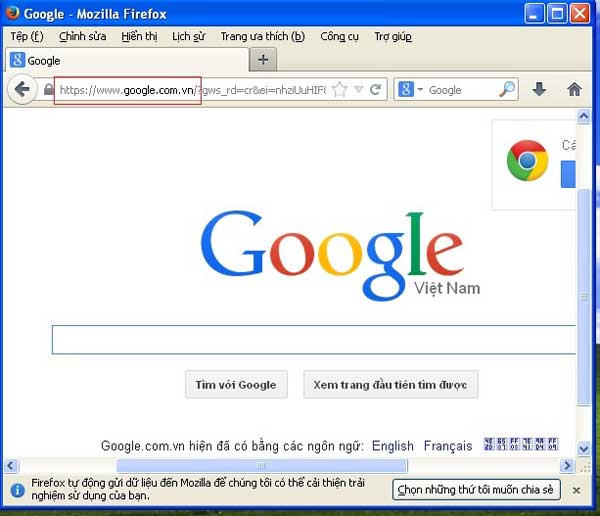Click the blue info icon in notification bar
This screenshot has width=600, height=516.
pyautogui.click(x=17, y=490)
